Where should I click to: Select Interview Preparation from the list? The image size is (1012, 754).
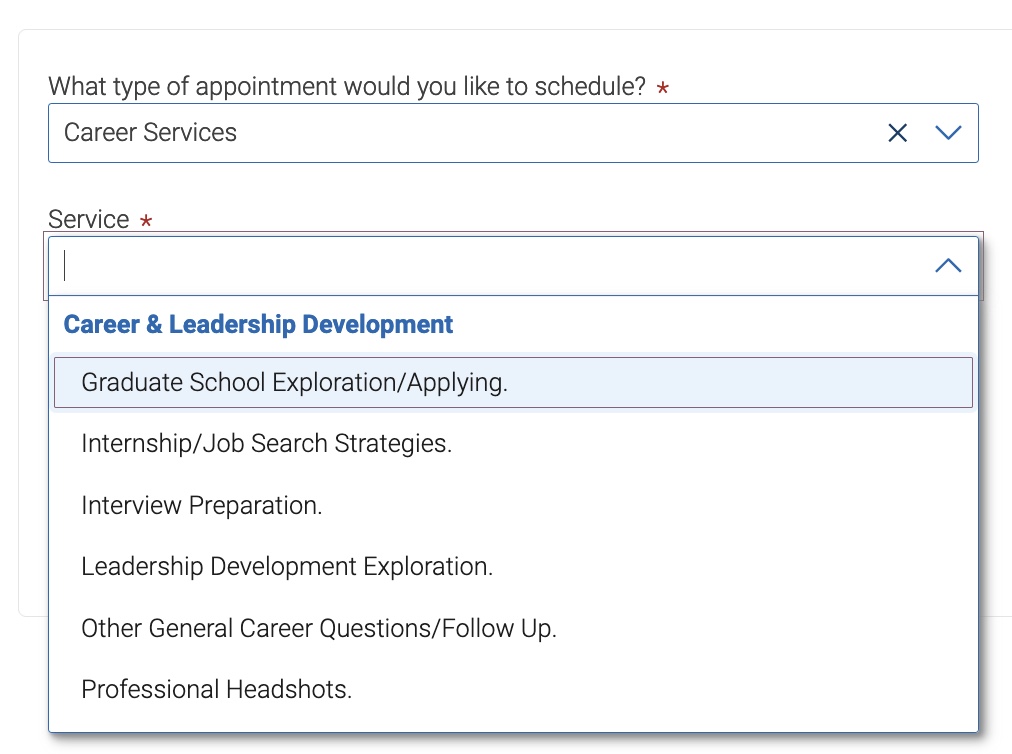pos(513,505)
